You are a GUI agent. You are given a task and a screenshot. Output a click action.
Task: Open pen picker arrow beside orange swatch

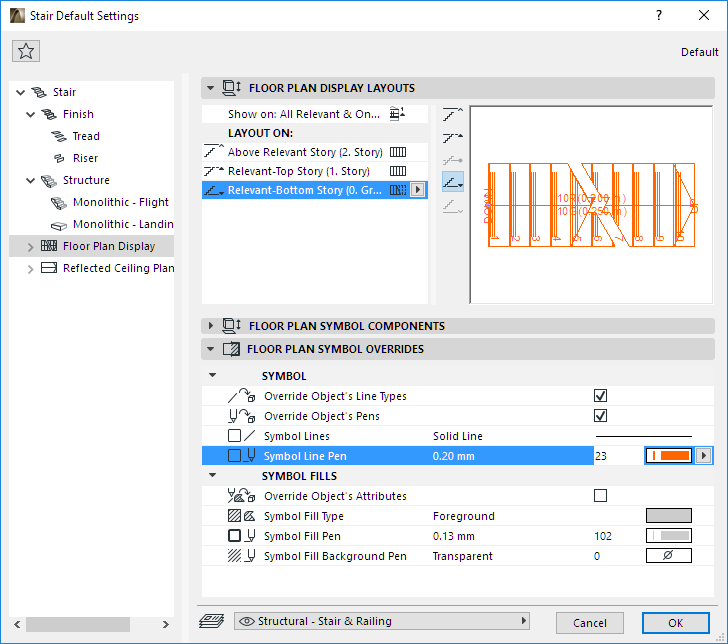(704, 456)
